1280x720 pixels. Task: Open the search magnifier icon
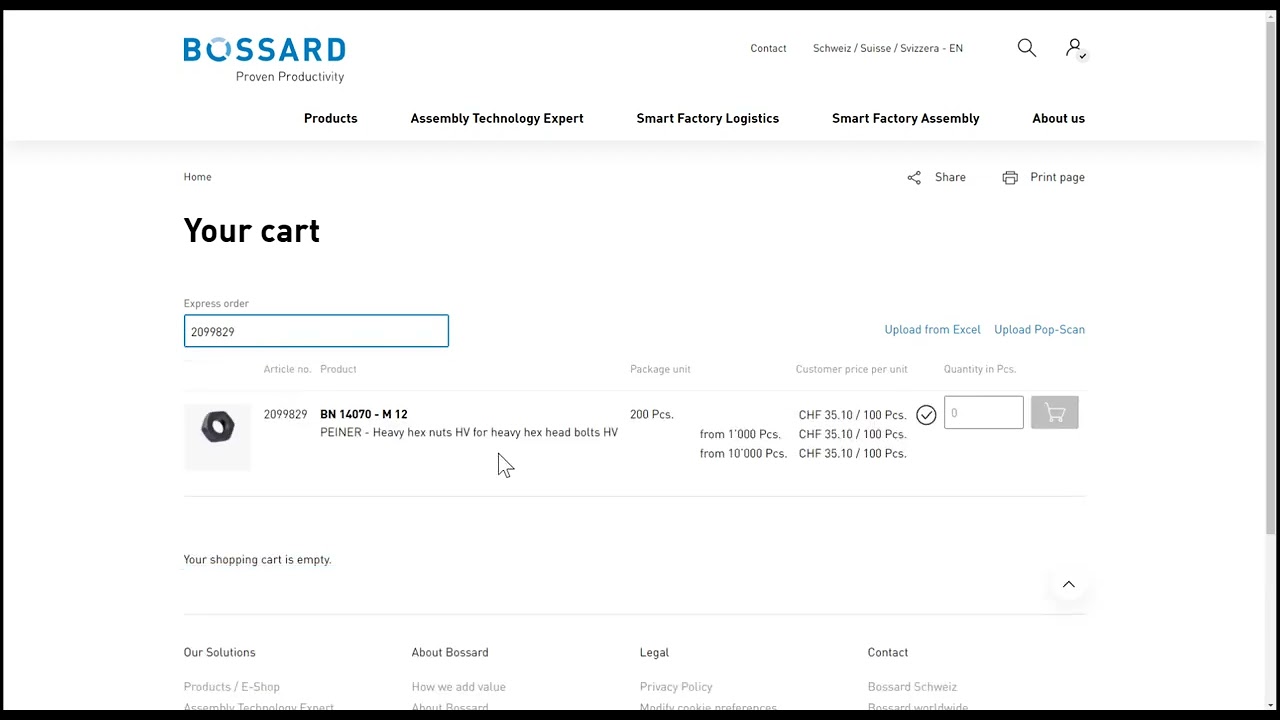(x=1027, y=48)
